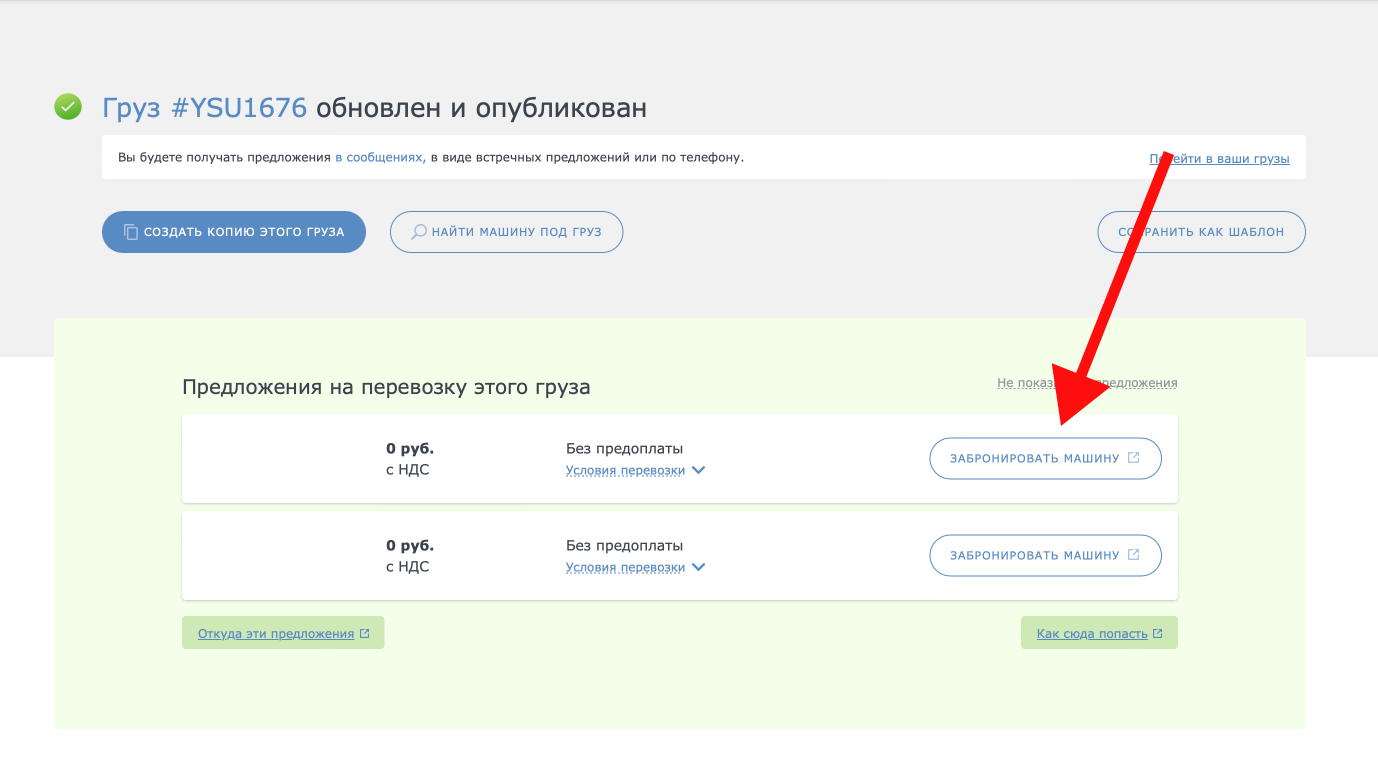Click green success checkmark icon
1378x773 pixels.
pos(68,107)
